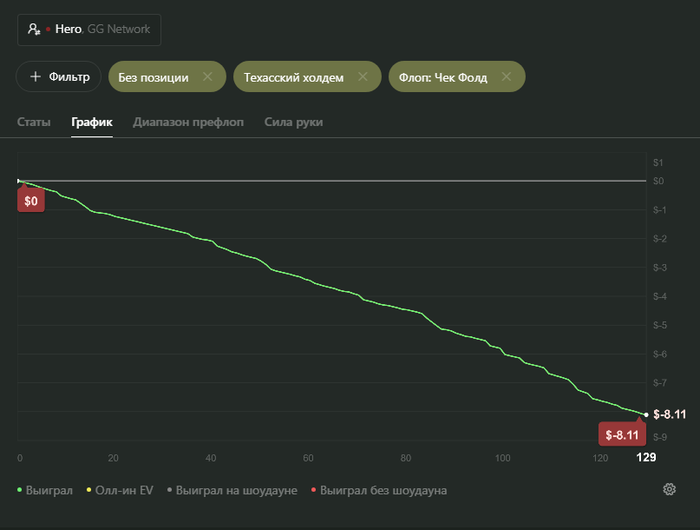Remove the Без позиции filter chip
This screenshot has width=700, height=530.
[x=207, y=77]
